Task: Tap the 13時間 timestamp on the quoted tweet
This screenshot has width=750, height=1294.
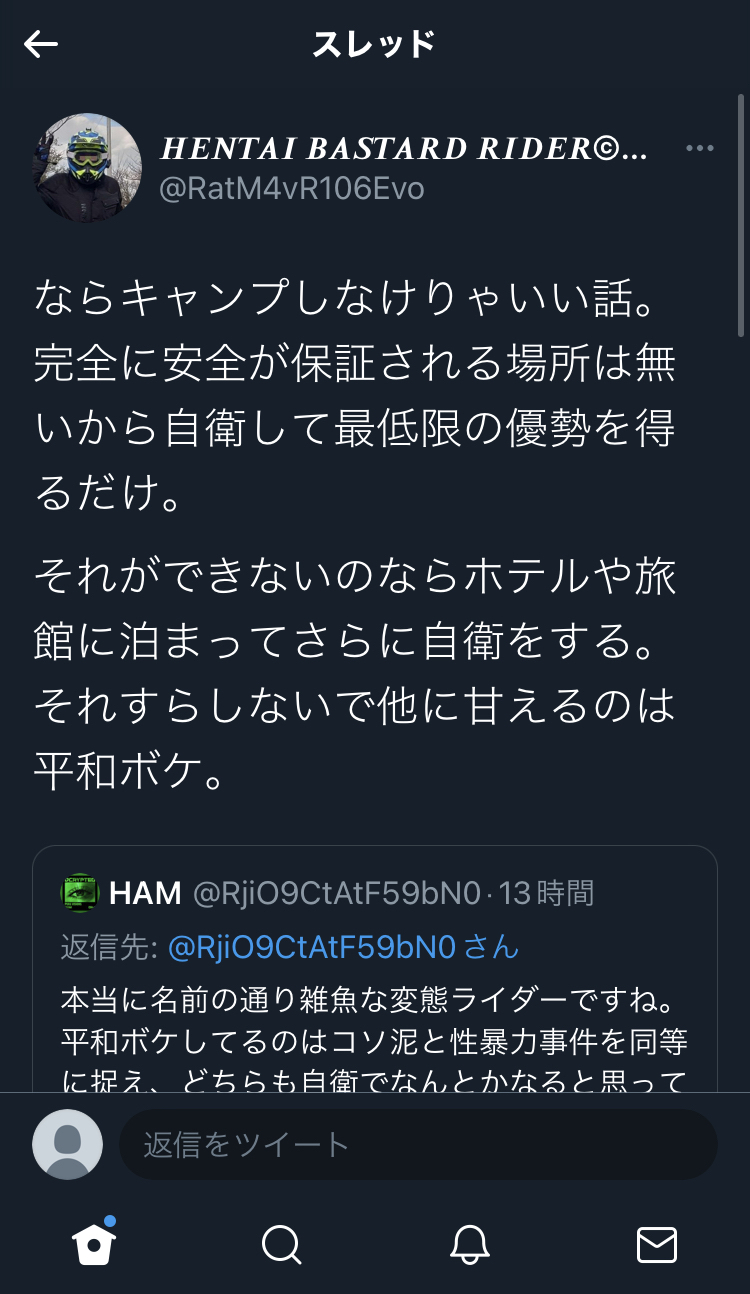Action: point(546,892)
